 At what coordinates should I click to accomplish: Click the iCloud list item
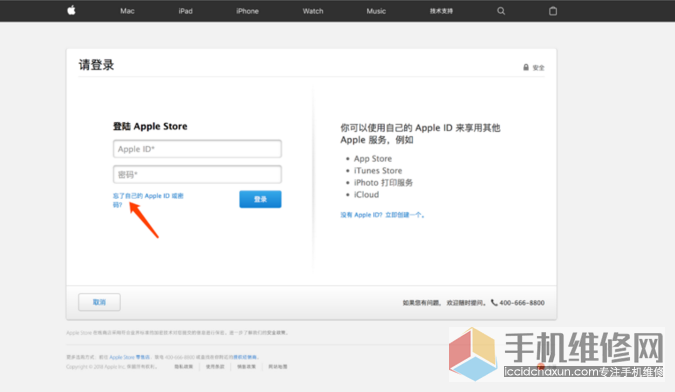(x=366, y=195)
